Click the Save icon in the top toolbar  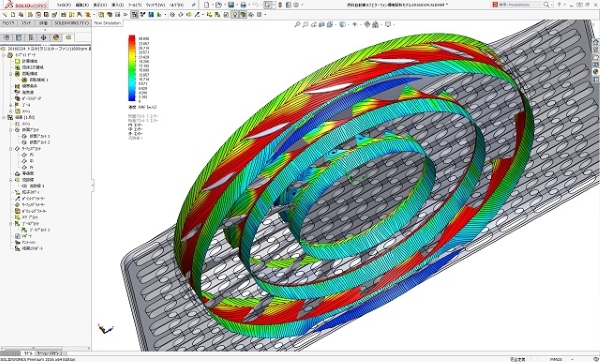pyautogui.click(x=231, y=5)
